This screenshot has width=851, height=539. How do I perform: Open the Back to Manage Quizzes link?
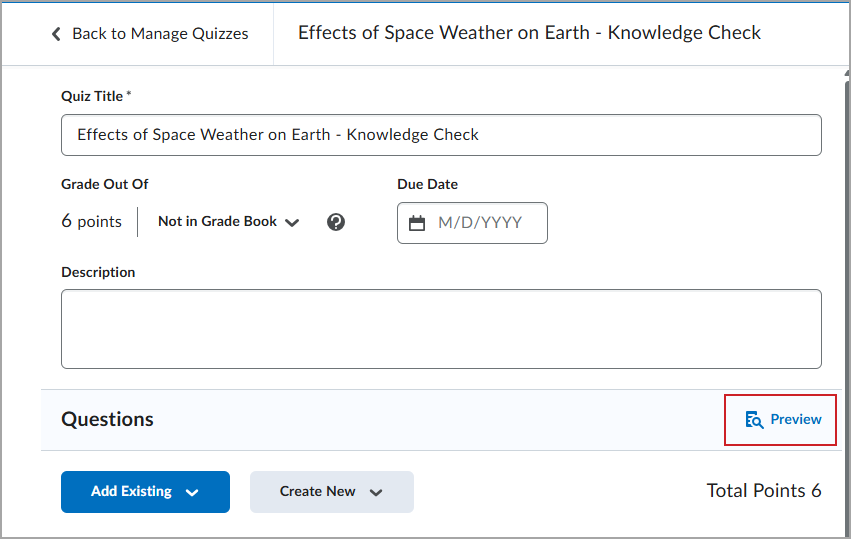pos(160,34)
